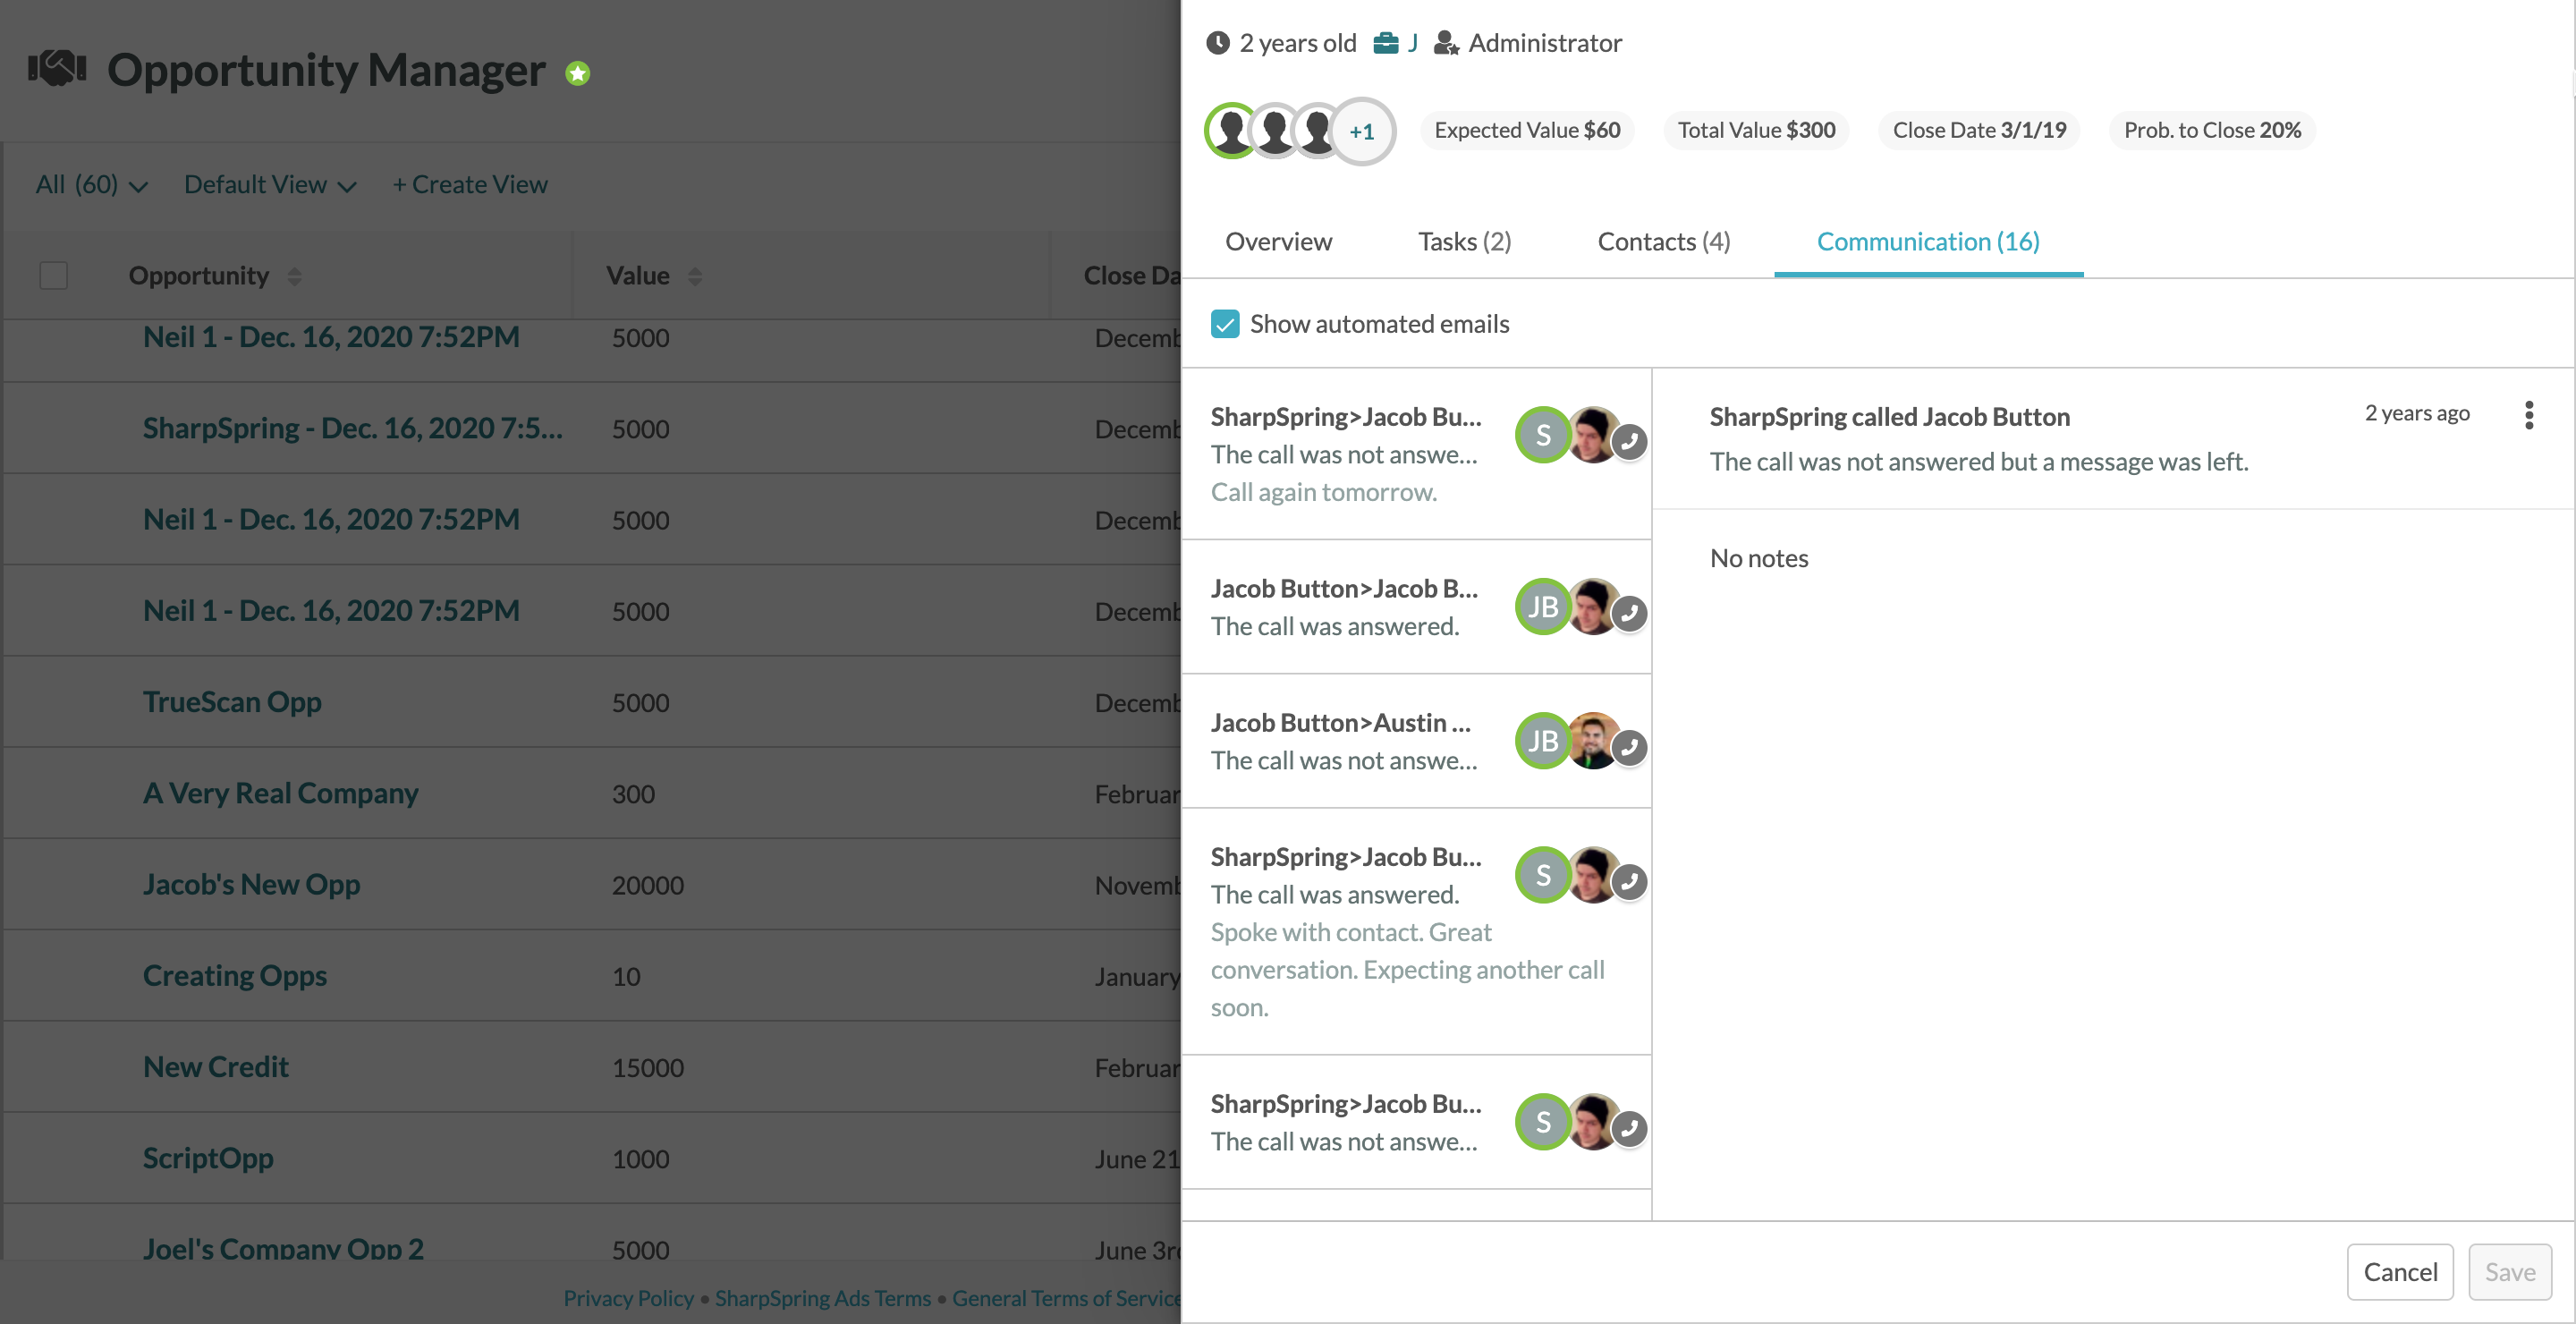Click phone icon on last SharpSpring call
Image resolution: width=2576 pixels, height=1324 pixels.
click(1630, 1128)
